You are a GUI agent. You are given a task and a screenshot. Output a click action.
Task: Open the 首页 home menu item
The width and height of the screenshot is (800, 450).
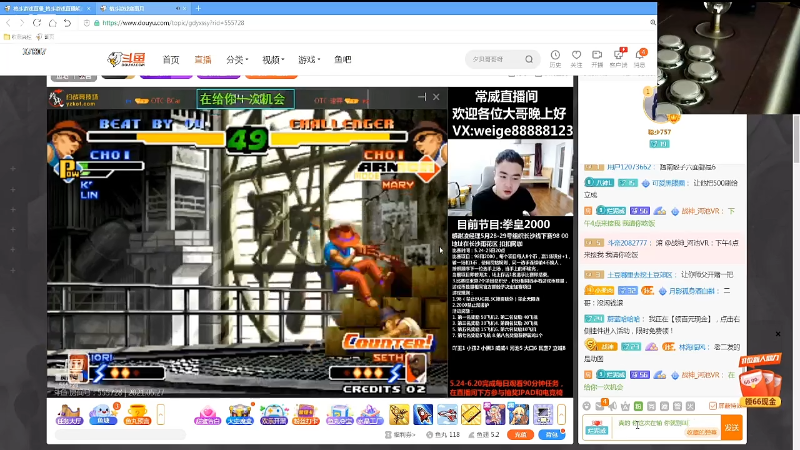pyautogui.click(x=171, y=60)
